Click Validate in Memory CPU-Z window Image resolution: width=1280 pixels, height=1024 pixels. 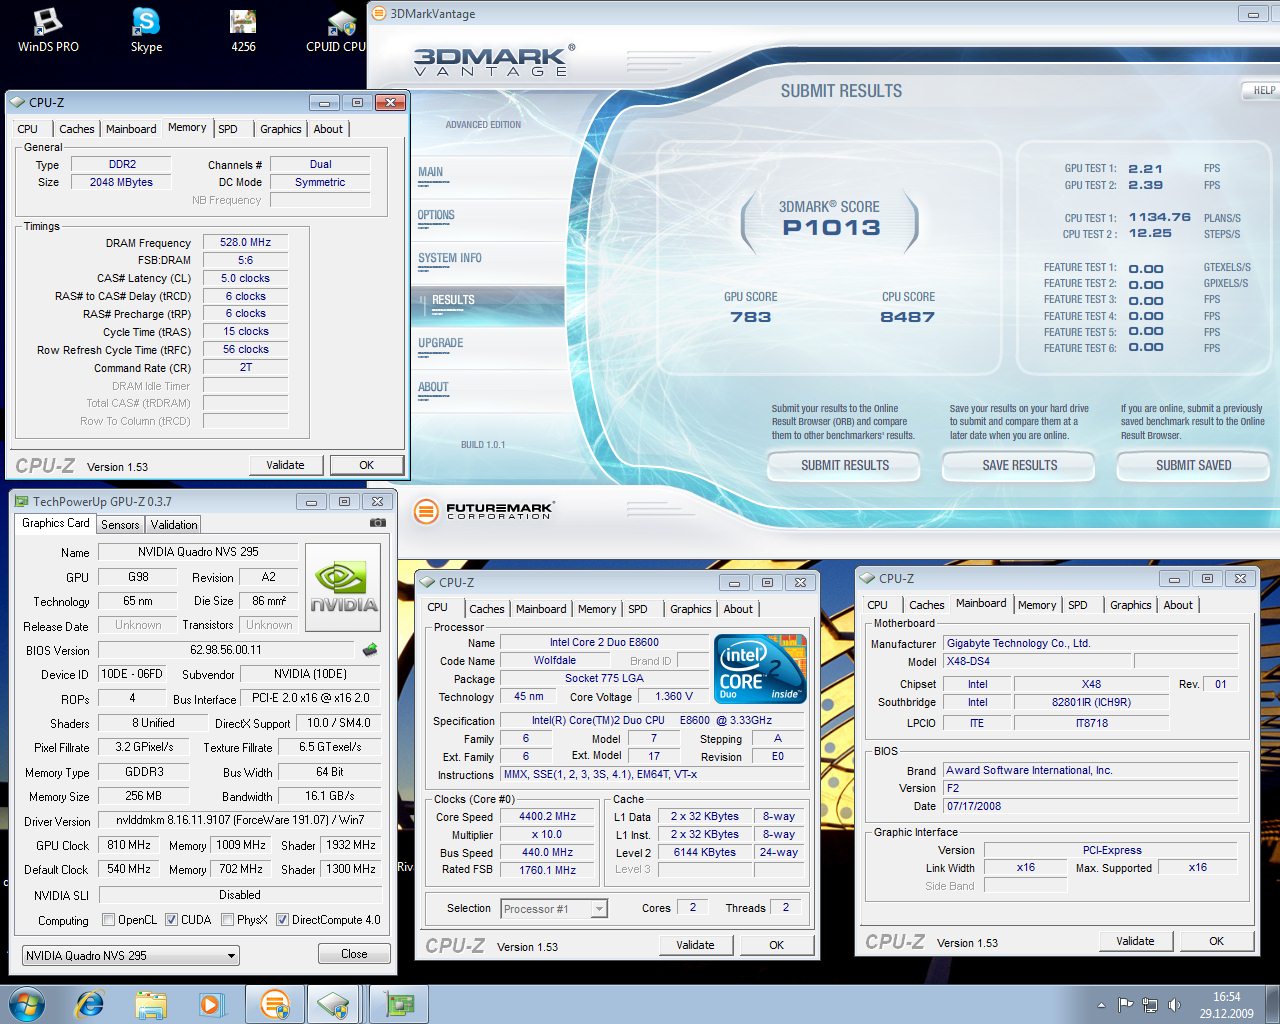tap(285, 465)
